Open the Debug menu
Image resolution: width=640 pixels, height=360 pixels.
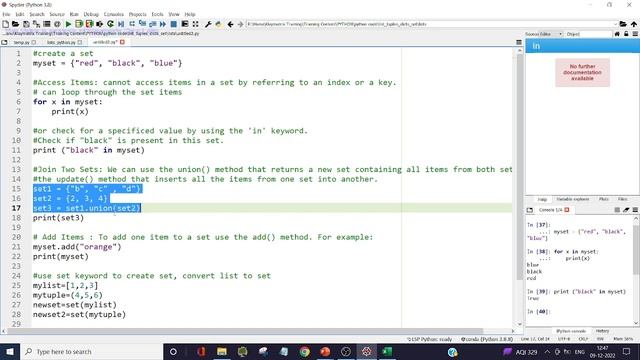click(91, 14)
